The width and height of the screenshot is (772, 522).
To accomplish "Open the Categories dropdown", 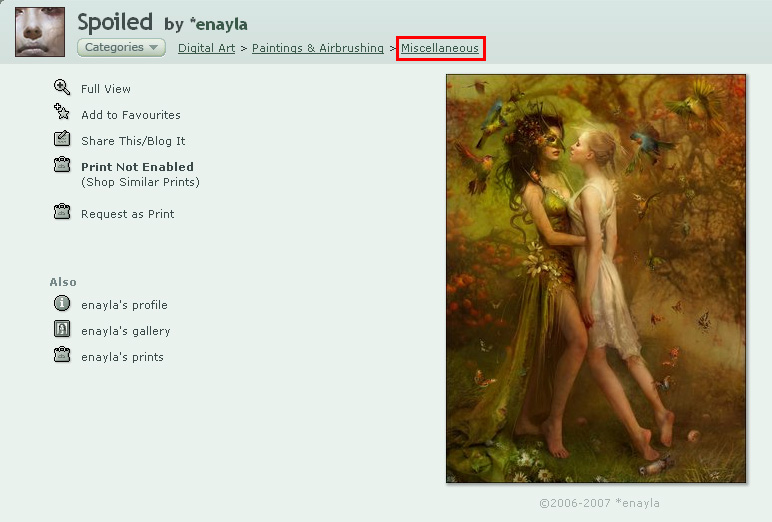I will click(x=121, y=47).
